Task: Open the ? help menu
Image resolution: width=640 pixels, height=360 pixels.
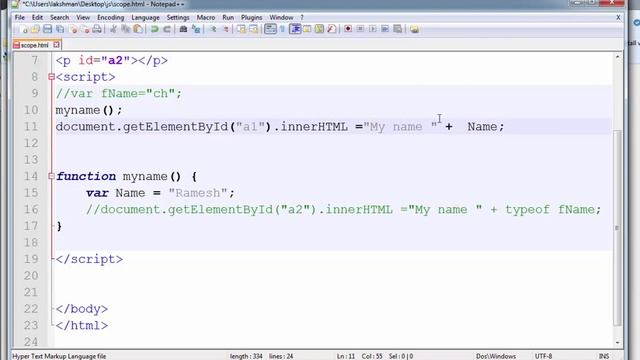Action: coord(302,18)
